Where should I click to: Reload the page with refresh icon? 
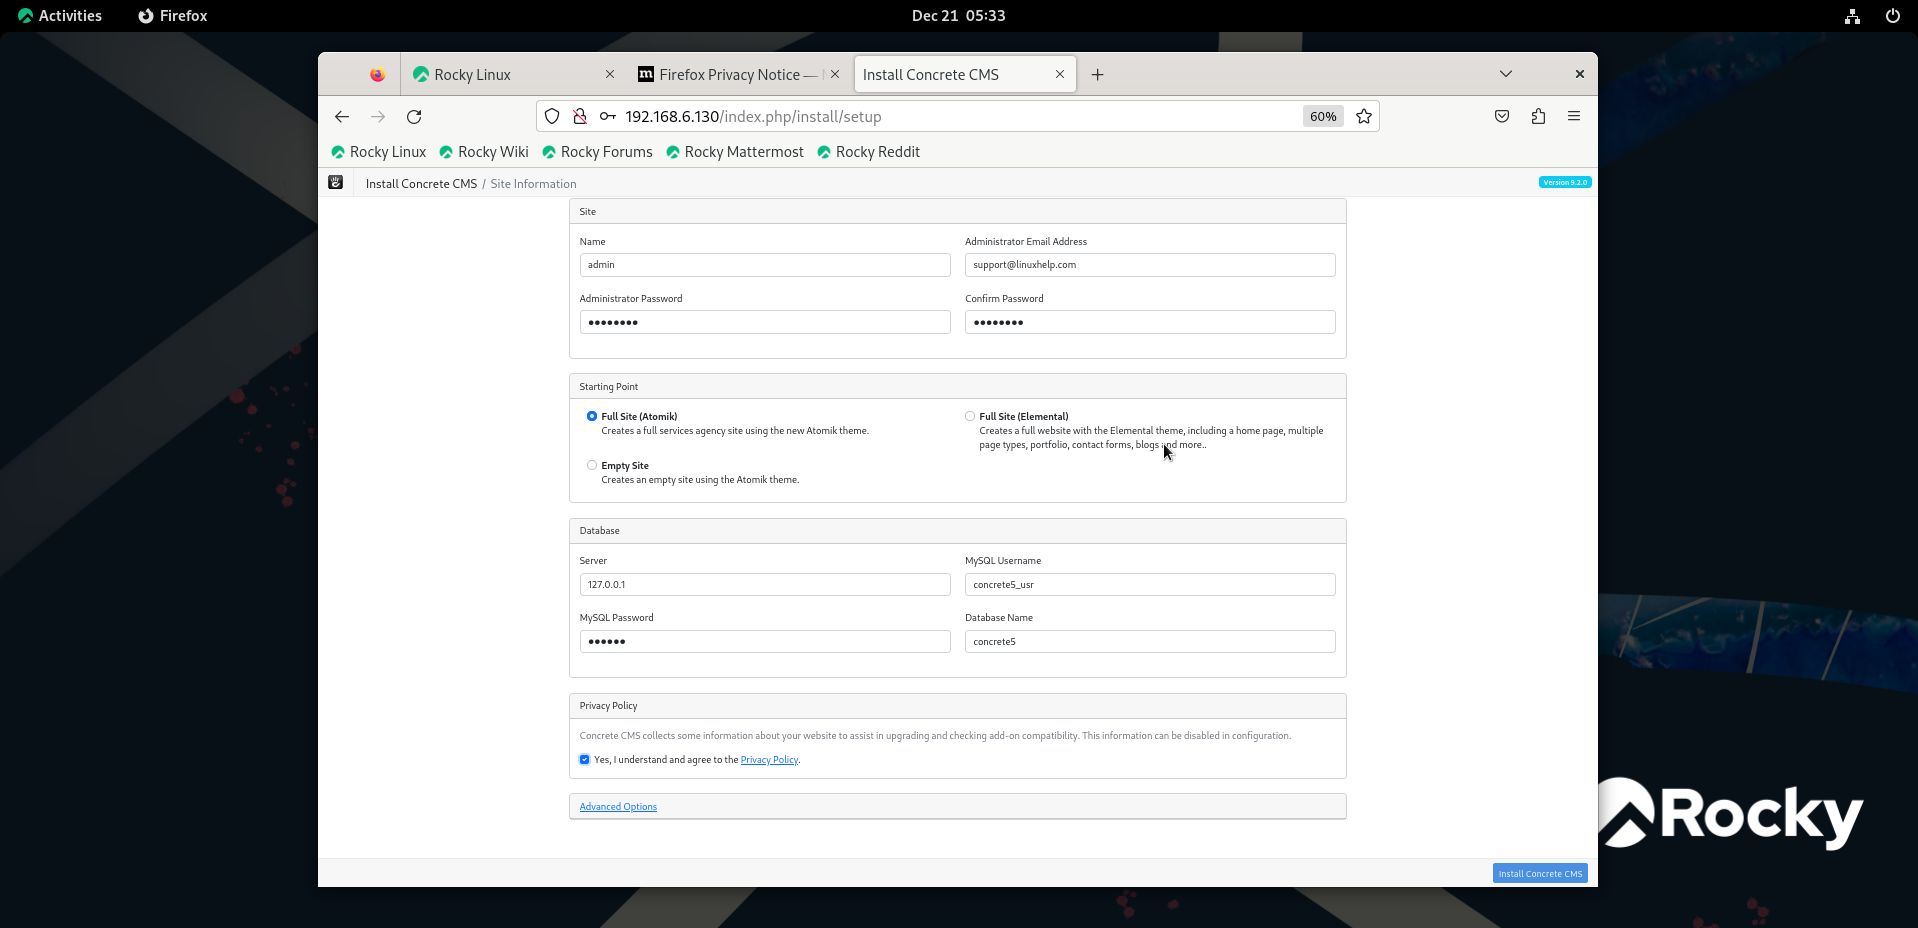pyautogui.click(x=414, y=117)
